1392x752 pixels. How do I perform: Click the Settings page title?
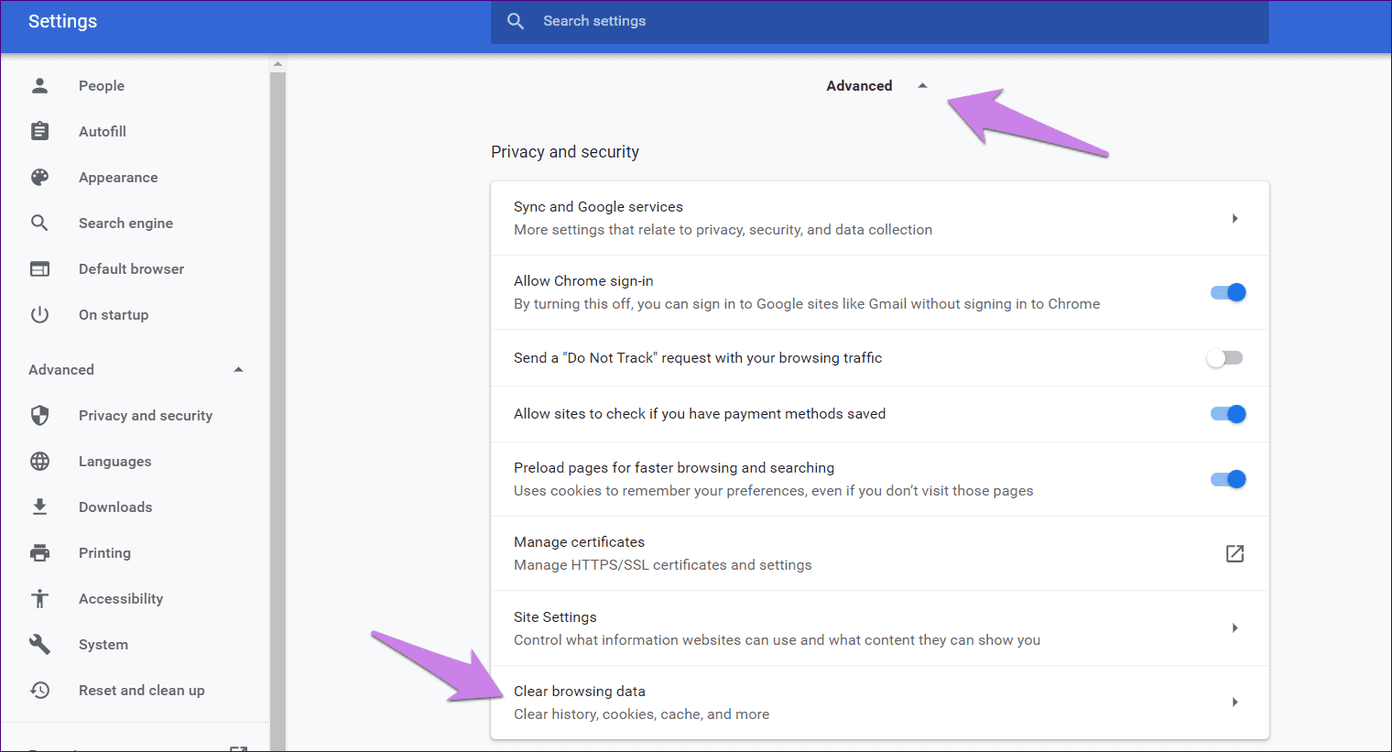tap(63, 21)
